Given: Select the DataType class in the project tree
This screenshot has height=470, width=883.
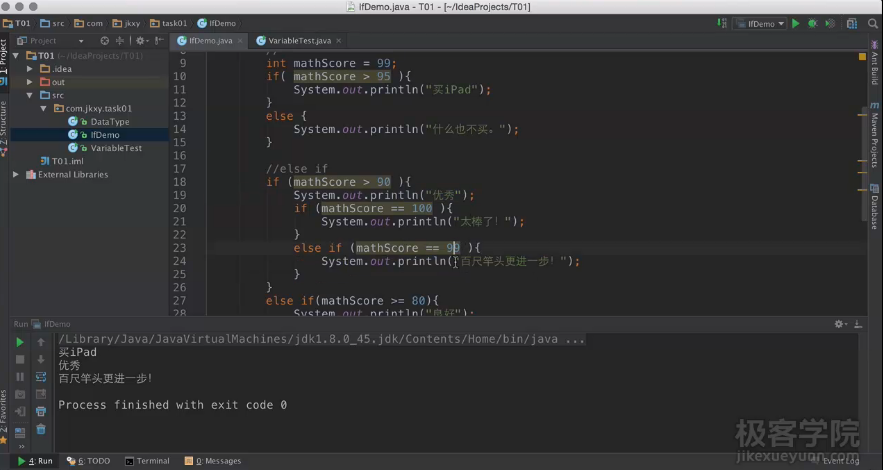Looking at the screenshot, I should pyautogui.click(x=109, y=122).
